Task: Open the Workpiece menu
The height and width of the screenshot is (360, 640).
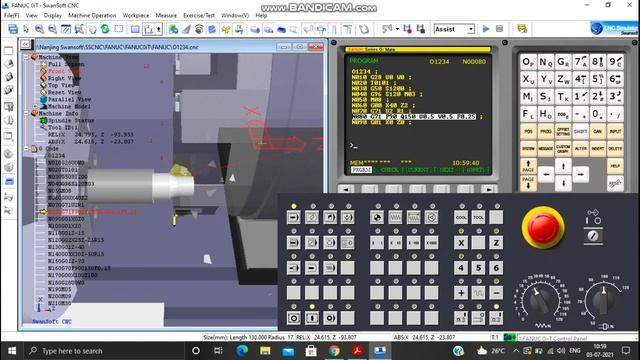Action: [136, 15]
